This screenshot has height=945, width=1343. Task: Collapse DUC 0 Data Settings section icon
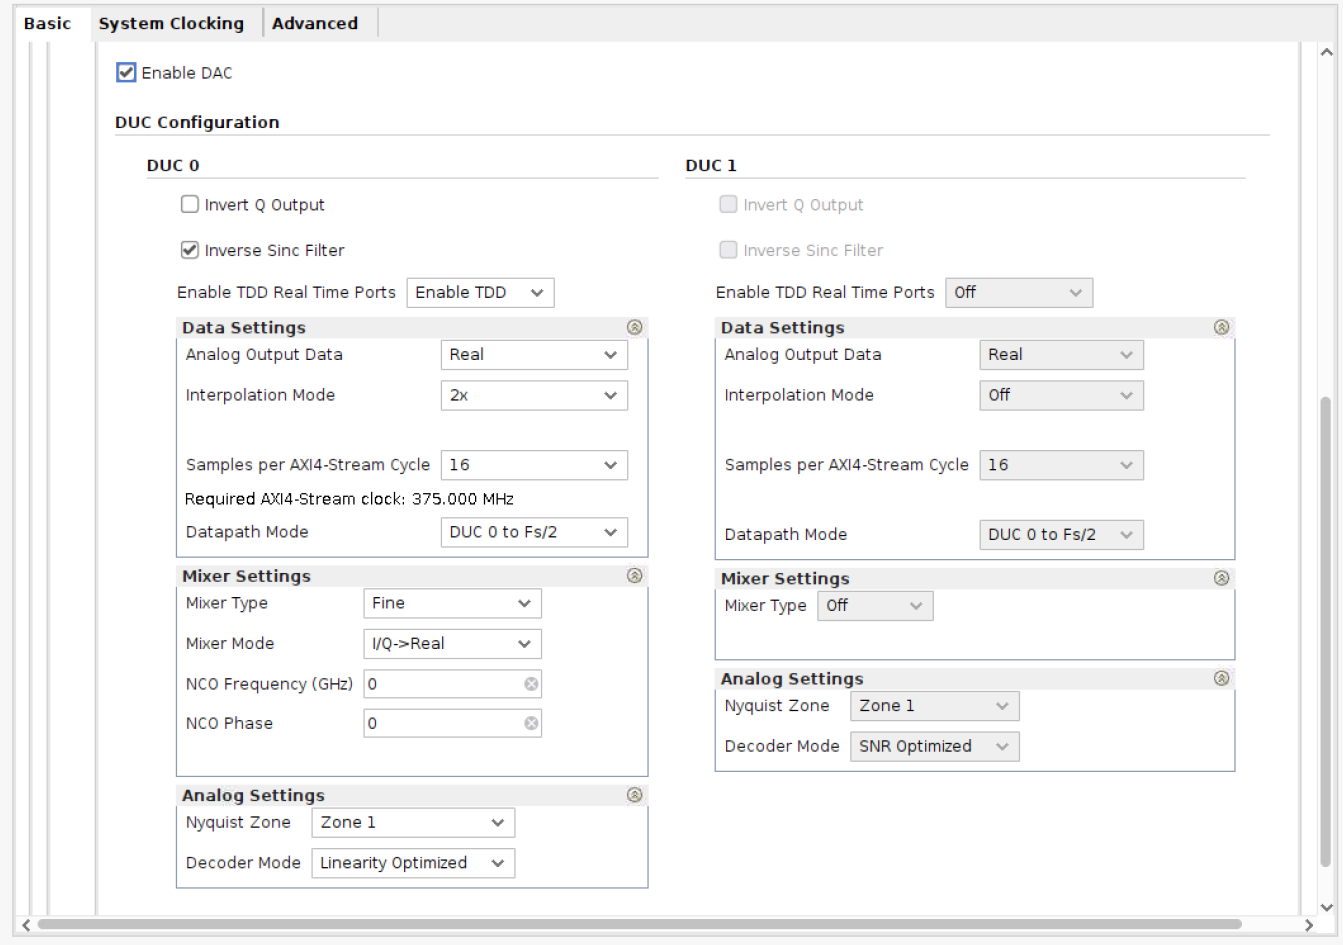(x=634, y=327)
